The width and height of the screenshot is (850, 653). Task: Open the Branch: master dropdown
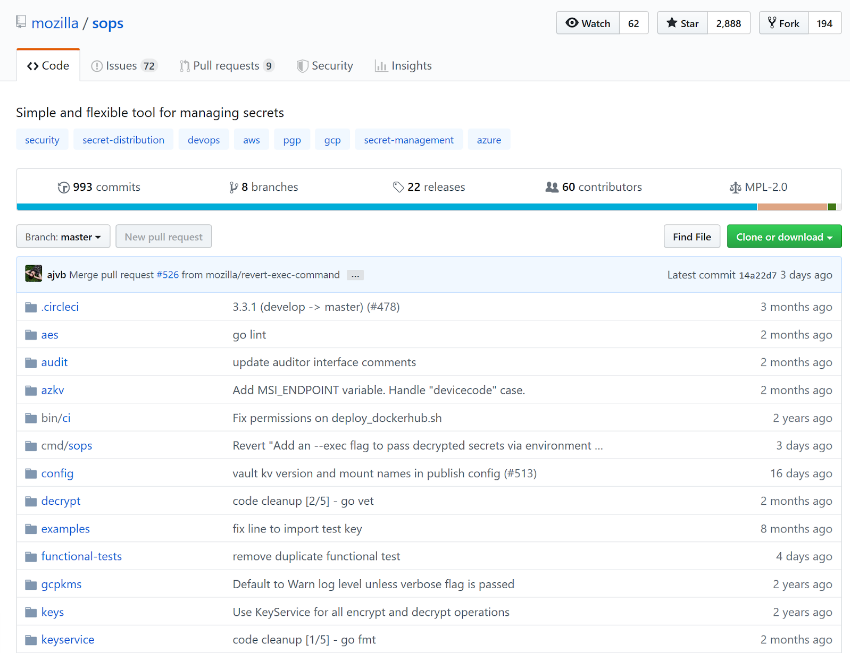[63, 237]
